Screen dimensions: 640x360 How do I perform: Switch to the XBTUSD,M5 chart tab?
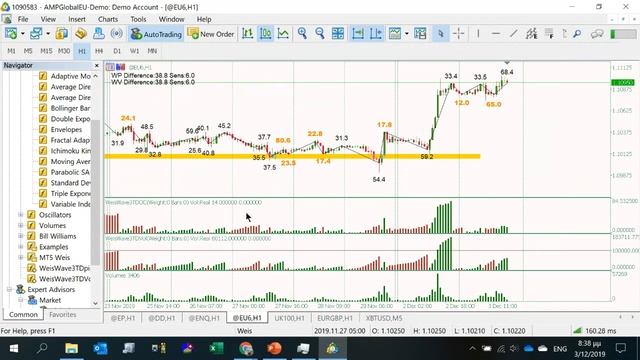(x=384, y=318)
